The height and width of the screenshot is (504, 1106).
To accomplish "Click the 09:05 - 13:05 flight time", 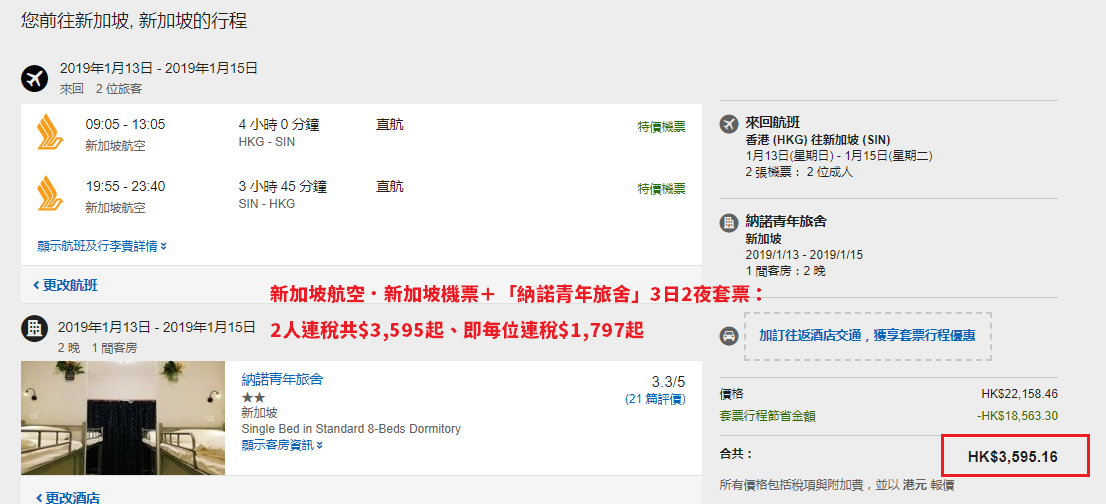I will (x=126, y=125).
